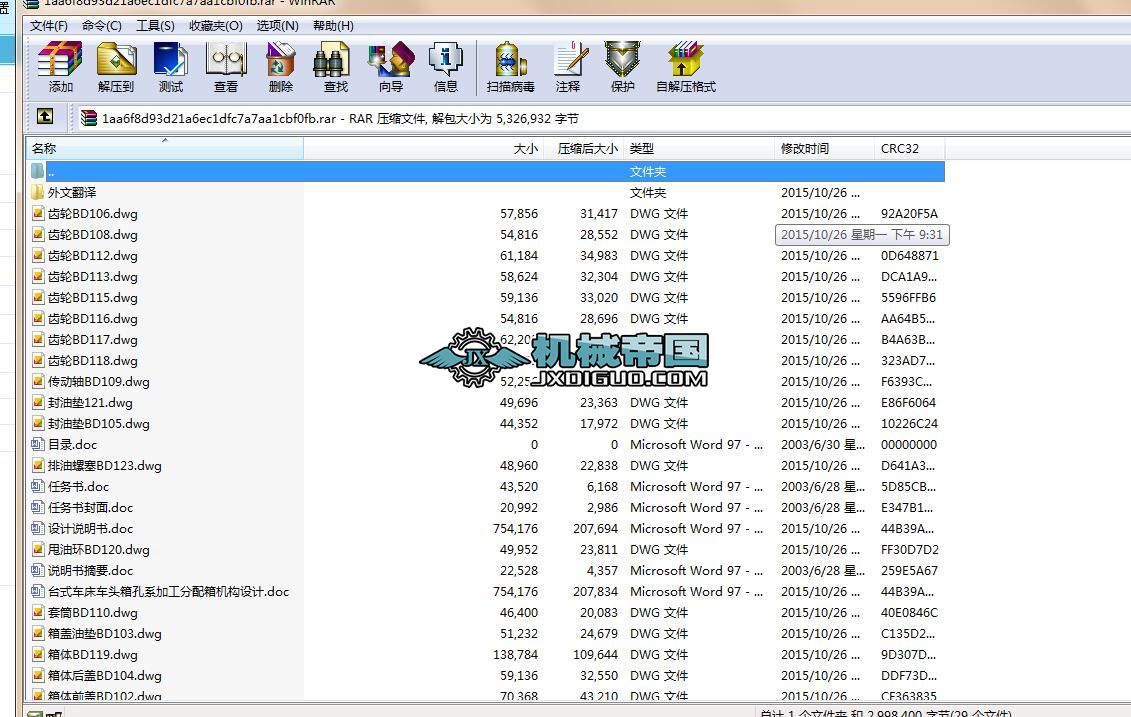Select file 齿轮BD117.dwg
This screenshot has width=1131, height=717.
tap(92, 339)
